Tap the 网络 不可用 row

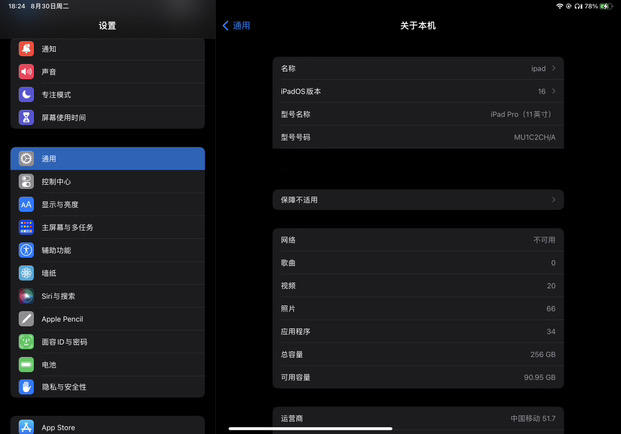pyautogui.click(x=418, y=240)
